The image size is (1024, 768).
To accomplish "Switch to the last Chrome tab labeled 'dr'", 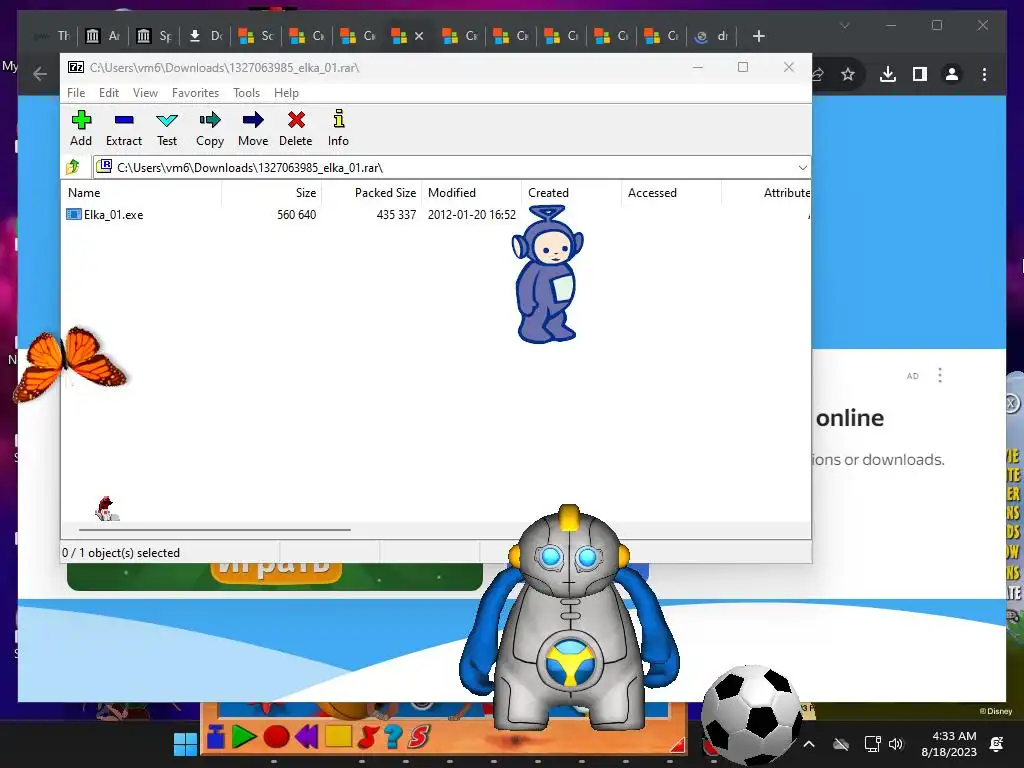I will [711, 36].
